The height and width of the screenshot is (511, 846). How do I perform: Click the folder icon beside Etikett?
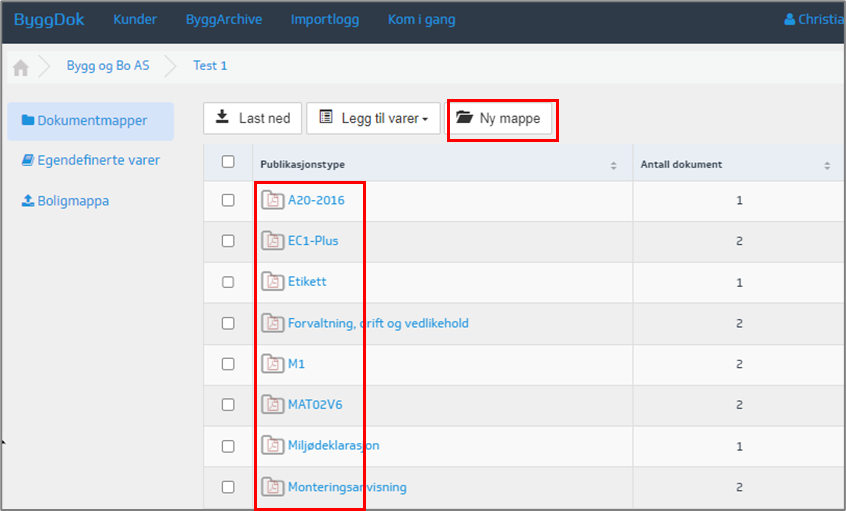coord(272,282)
